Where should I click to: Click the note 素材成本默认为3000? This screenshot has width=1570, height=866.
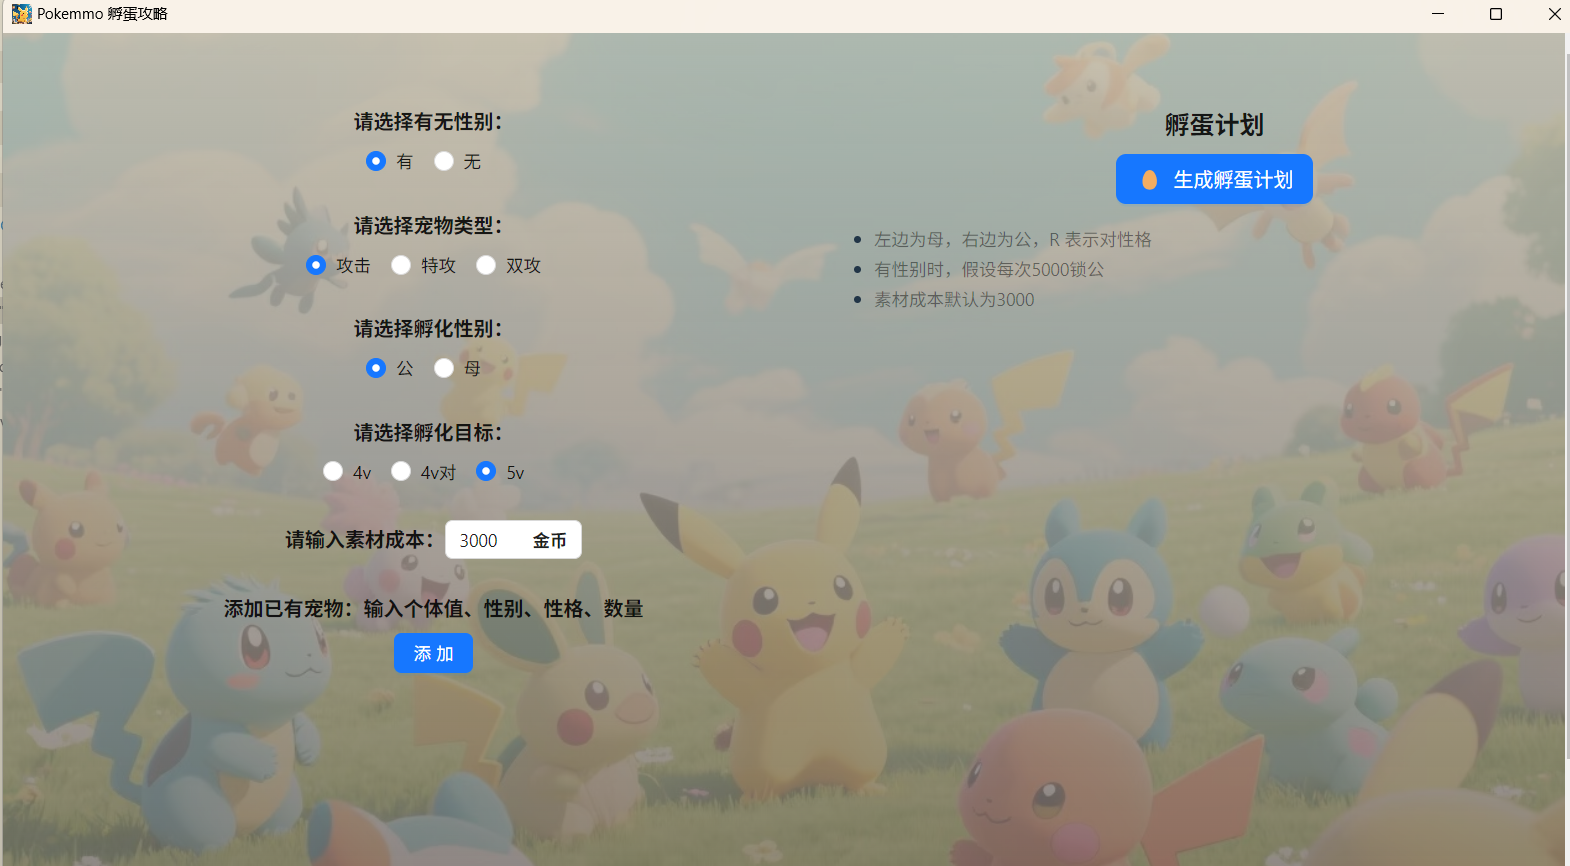click(954, 300)
